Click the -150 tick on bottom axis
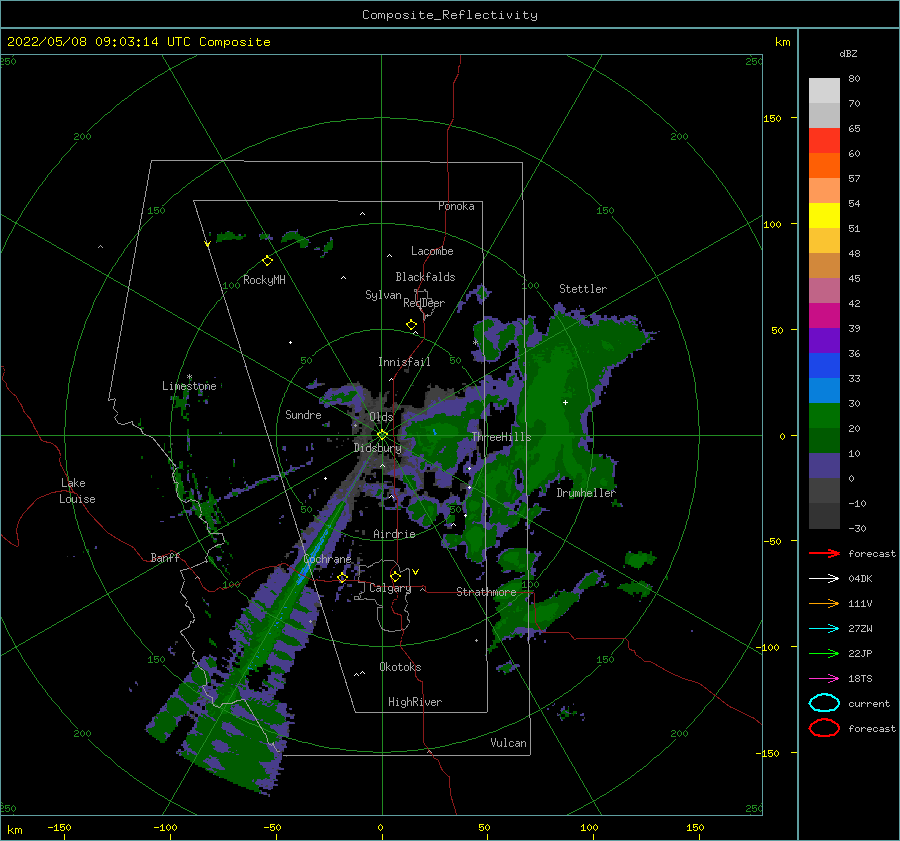This screenshot has width=900, height=841. (59, 827)
